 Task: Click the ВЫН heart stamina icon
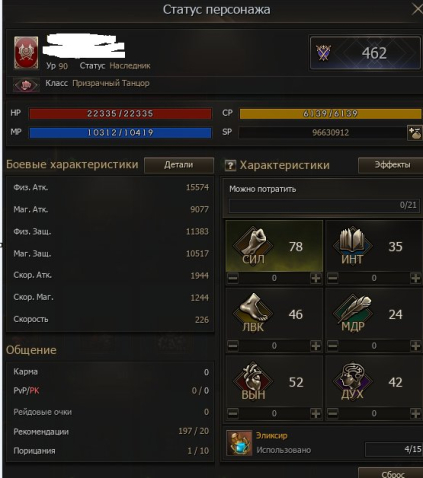[253, 381]
